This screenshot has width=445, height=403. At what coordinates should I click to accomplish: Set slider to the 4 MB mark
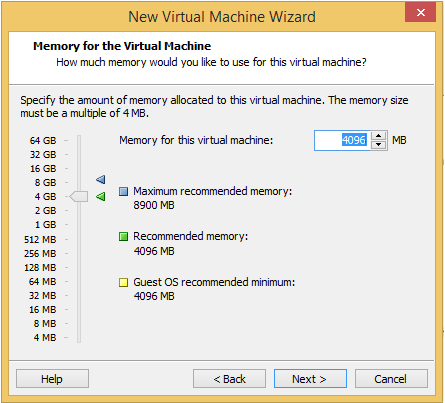point(79,337)
